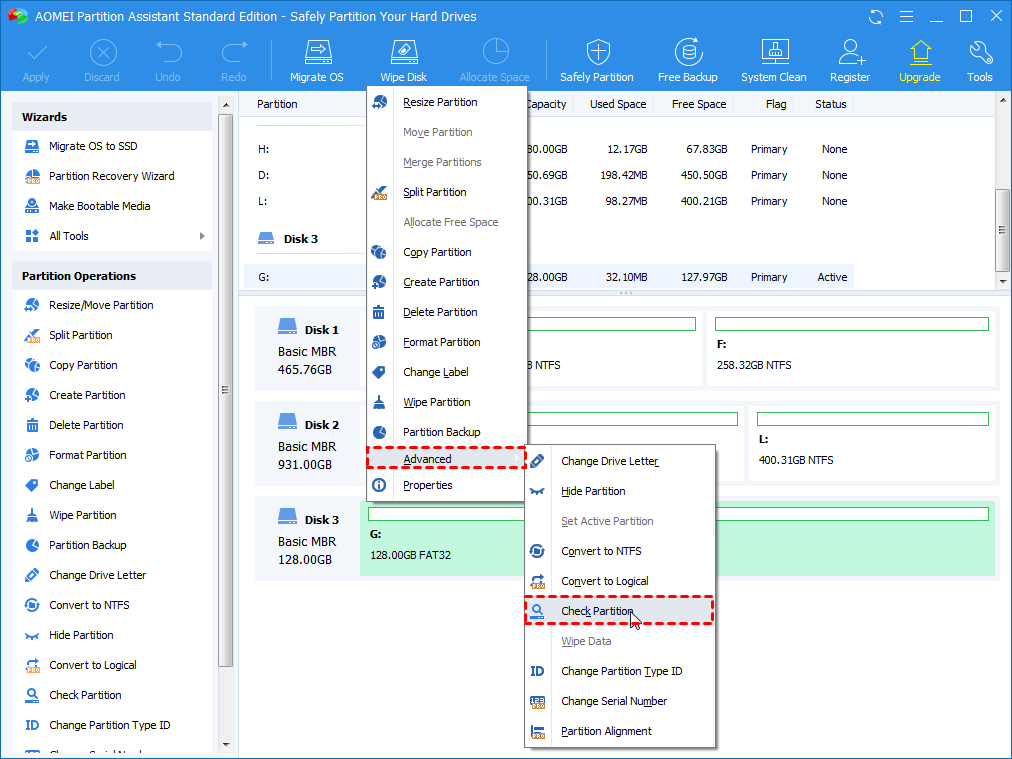Image resolution: width=1012 pixels, height=759 pixels.
Task: Click the refresh icon in title bar
Action: coord(876,17)
